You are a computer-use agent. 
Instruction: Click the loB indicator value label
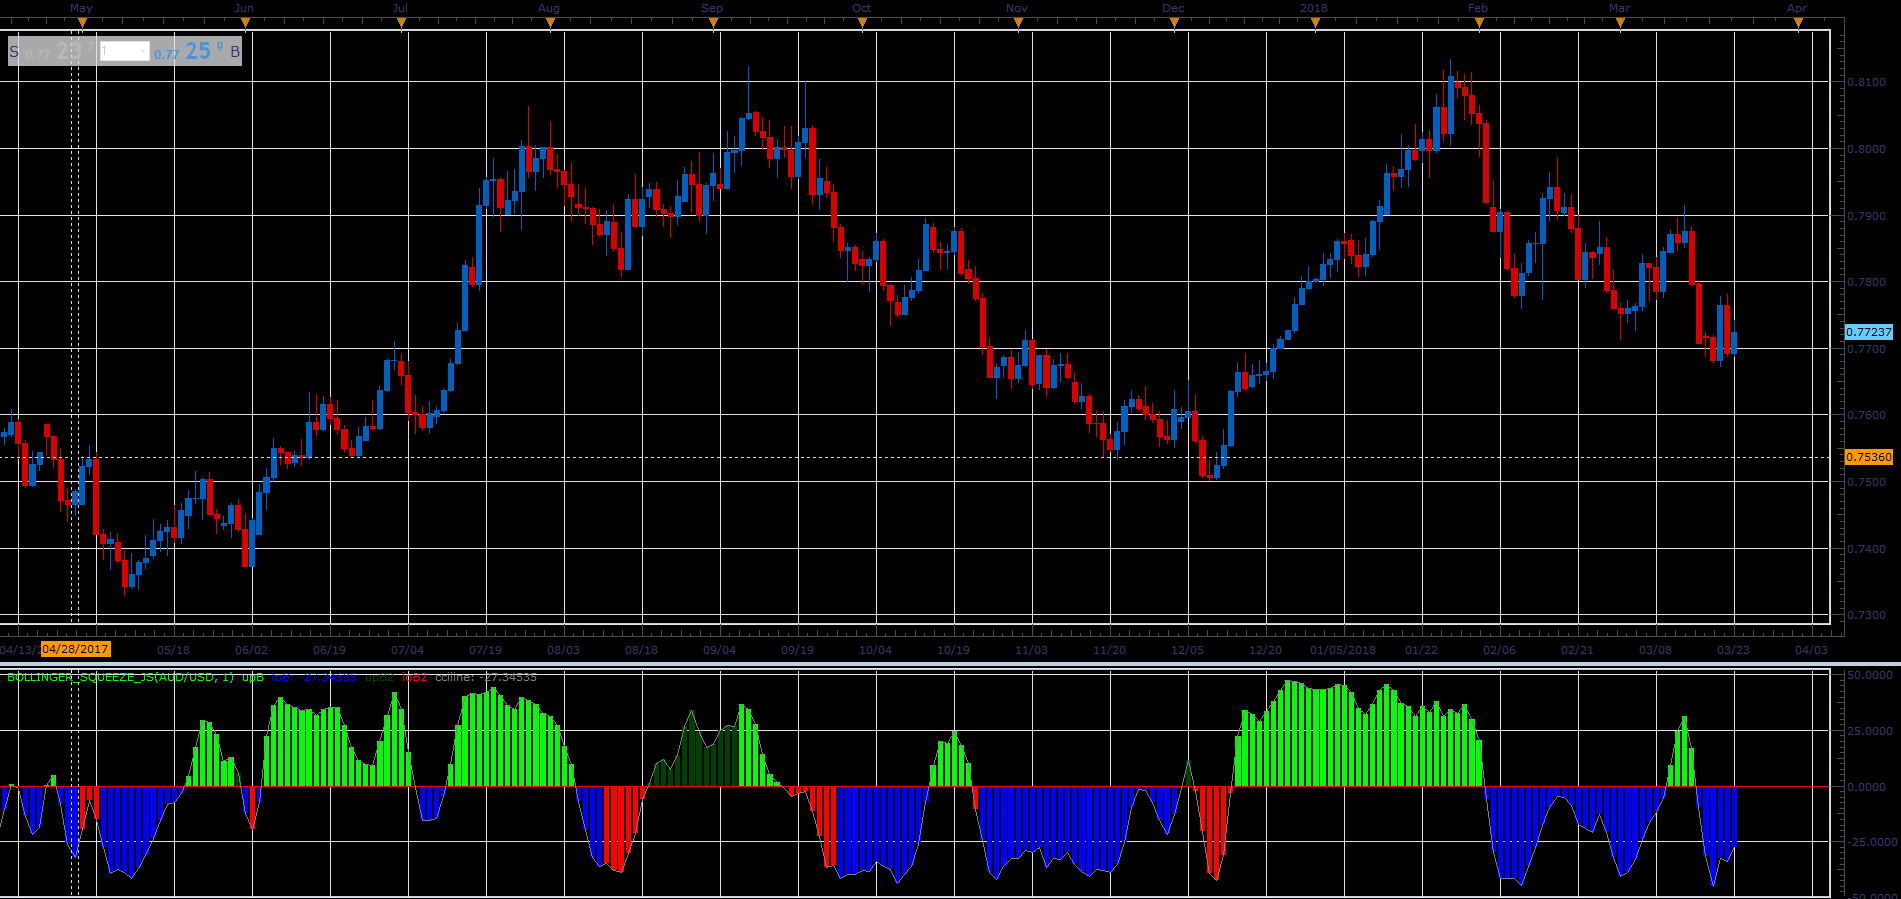point(314,677)
